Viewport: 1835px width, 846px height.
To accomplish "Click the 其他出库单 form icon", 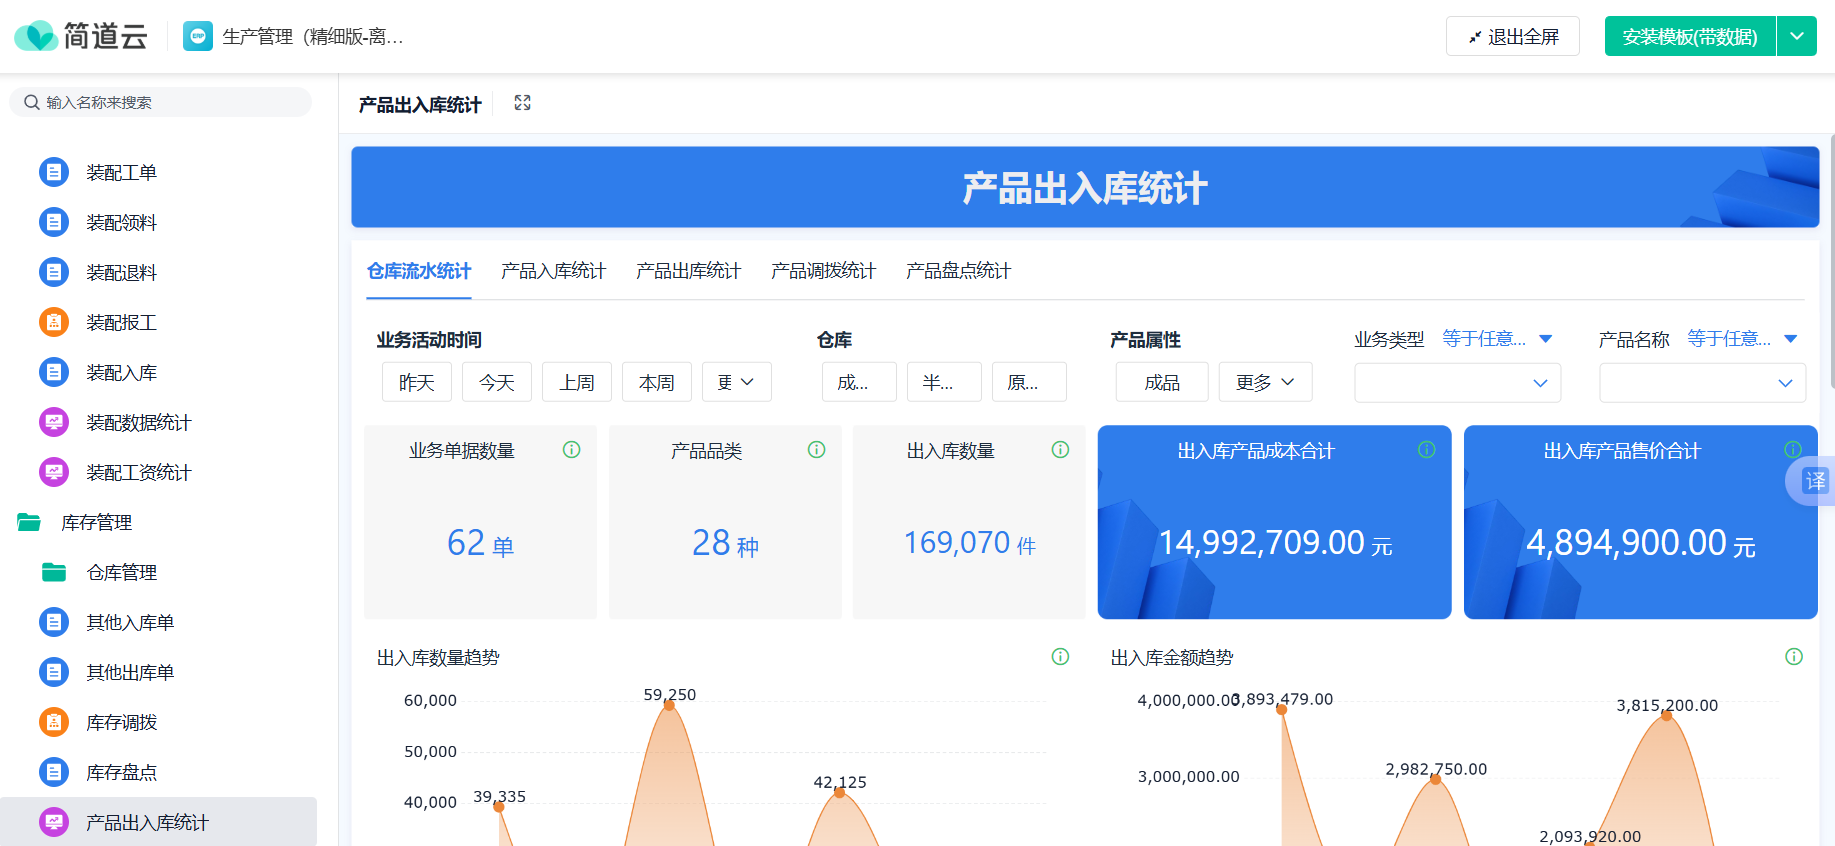I will [54, 672].
